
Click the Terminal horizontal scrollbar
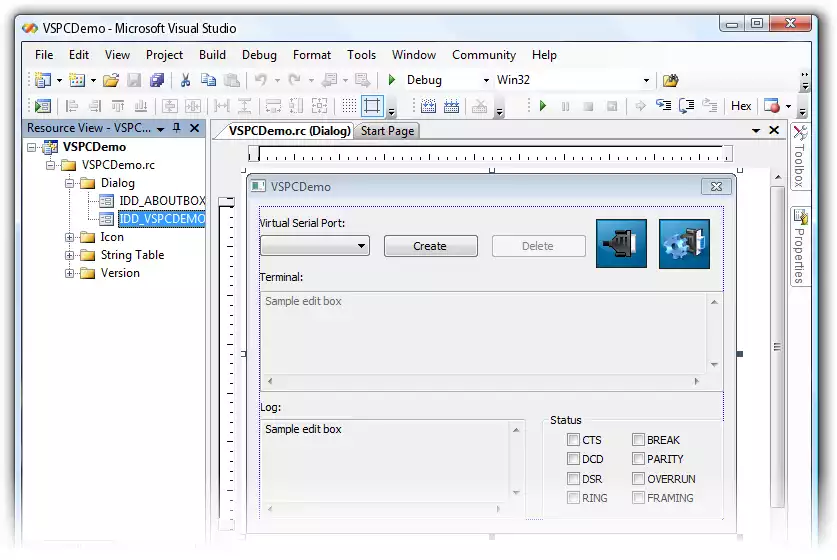click(x=483, y=381)
